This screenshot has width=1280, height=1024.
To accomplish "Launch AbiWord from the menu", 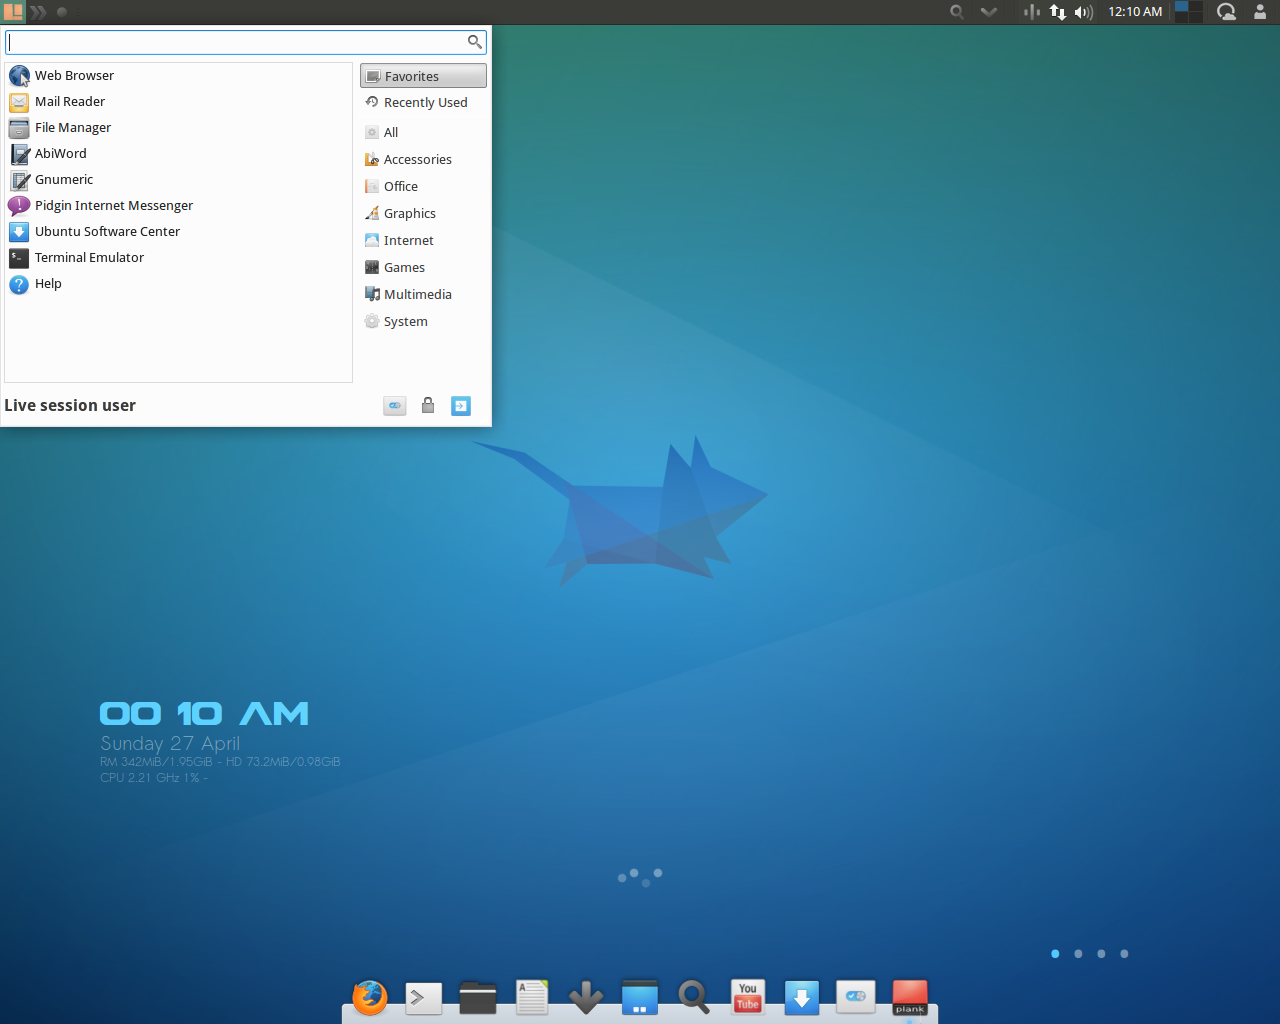I will coord(178,153).
